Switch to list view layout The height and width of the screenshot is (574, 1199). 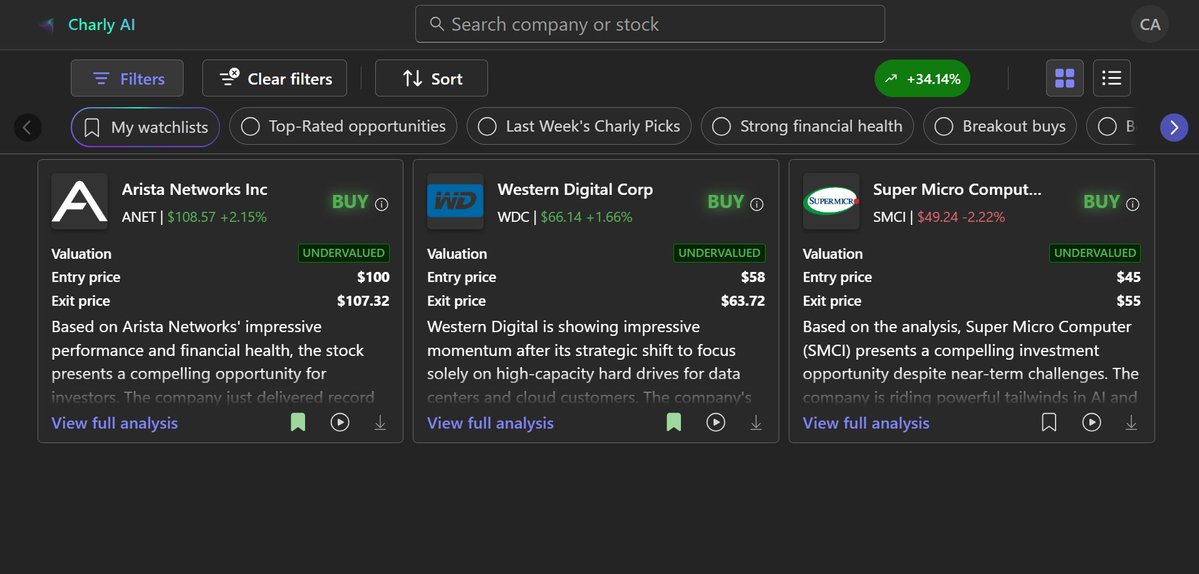click(x=1112, y=78)
